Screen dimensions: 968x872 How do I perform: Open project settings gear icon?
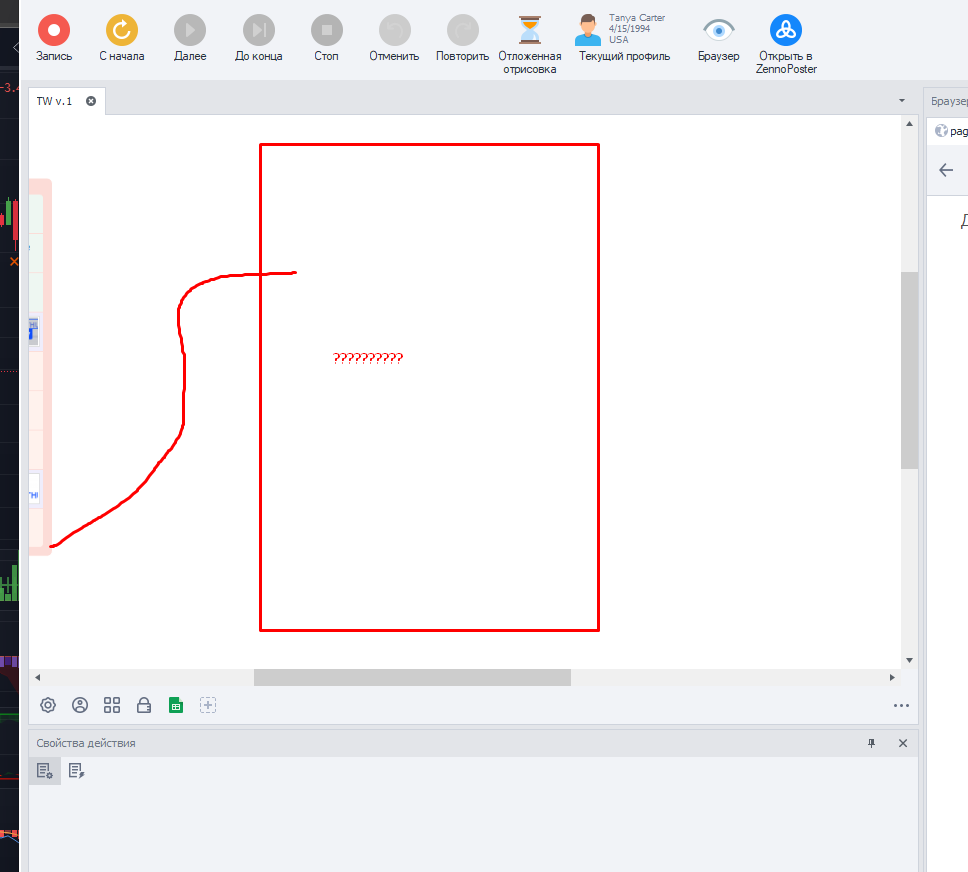point(48,705)
